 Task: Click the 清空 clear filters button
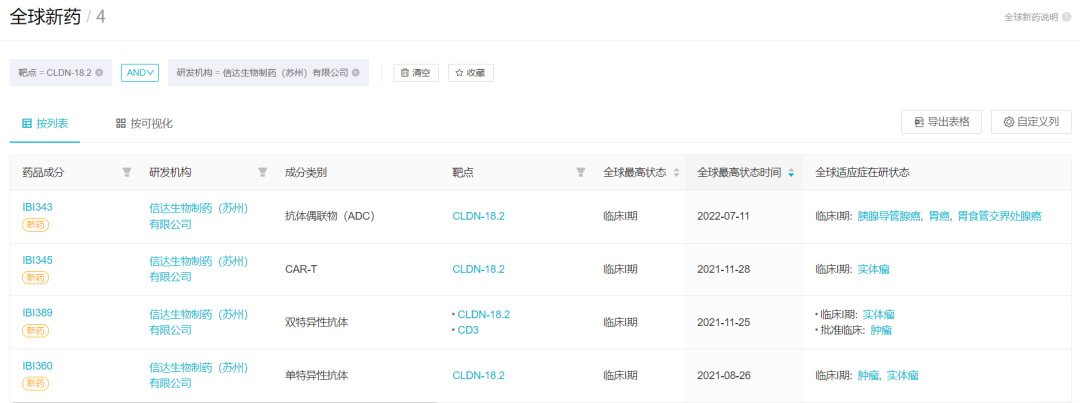(418, 73)
